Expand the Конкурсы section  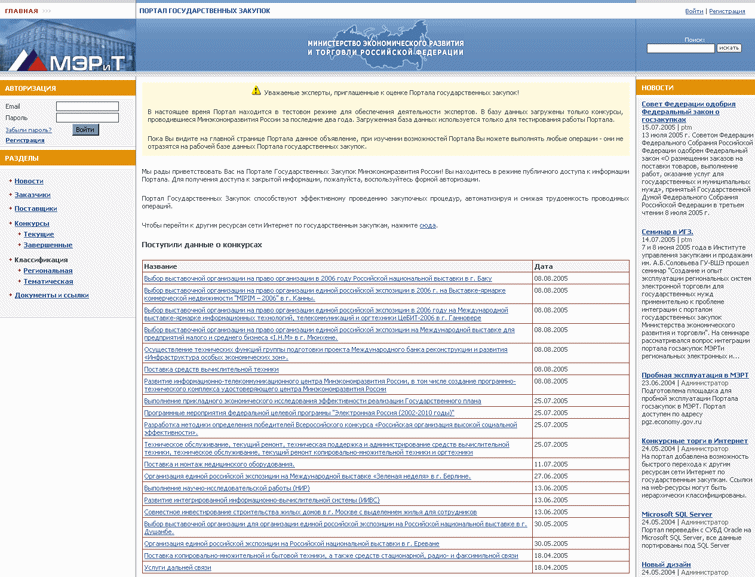pos(32,223)
